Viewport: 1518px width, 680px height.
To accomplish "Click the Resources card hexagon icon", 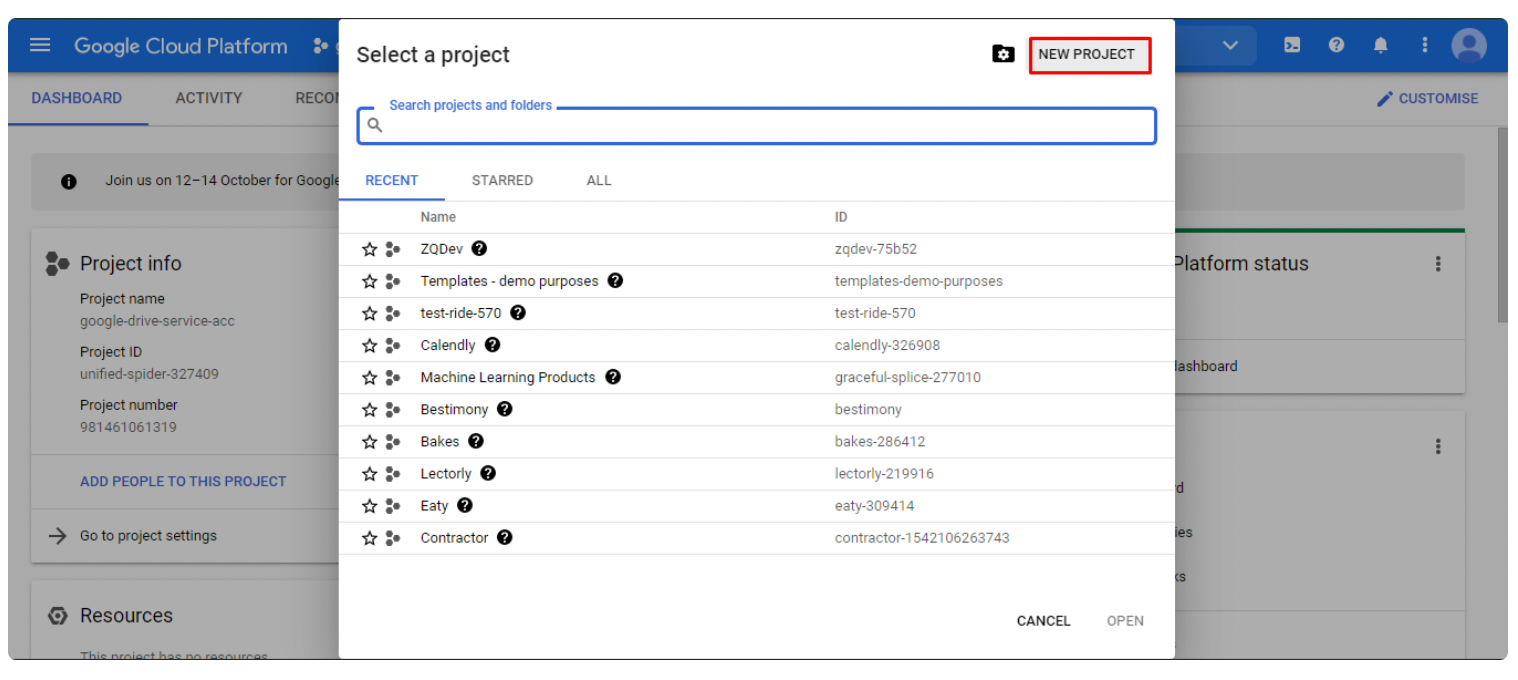I will [58, 616].
